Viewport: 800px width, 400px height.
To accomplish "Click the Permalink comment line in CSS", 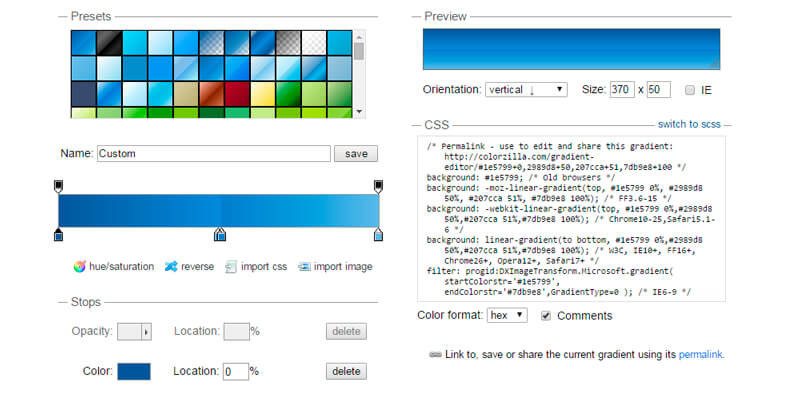I will [x=550, y=146].
